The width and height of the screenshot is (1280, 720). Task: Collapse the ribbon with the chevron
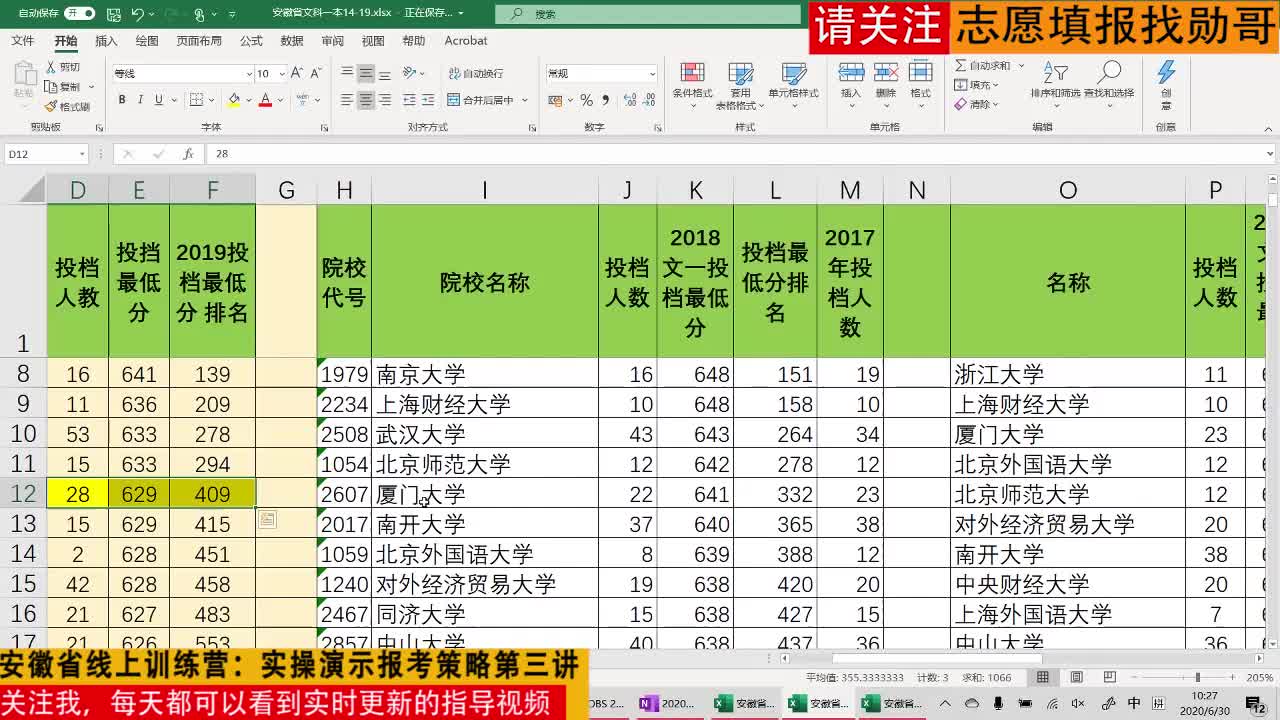click(x=1269, y=128)
